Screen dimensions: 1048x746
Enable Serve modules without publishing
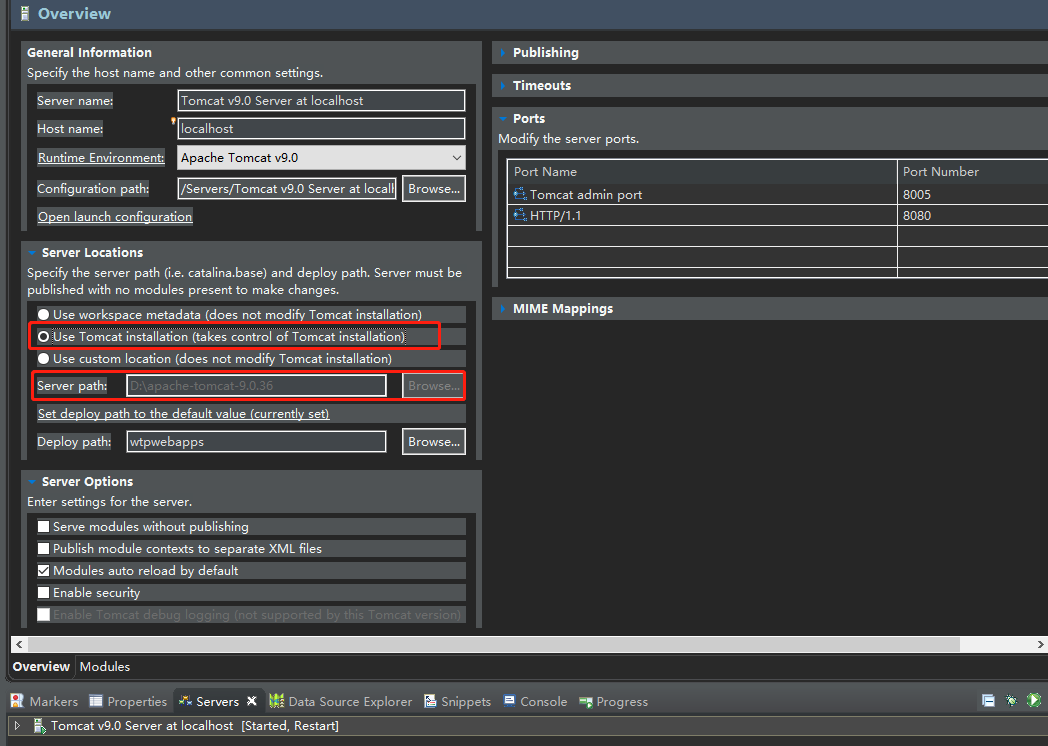point(43,527)
